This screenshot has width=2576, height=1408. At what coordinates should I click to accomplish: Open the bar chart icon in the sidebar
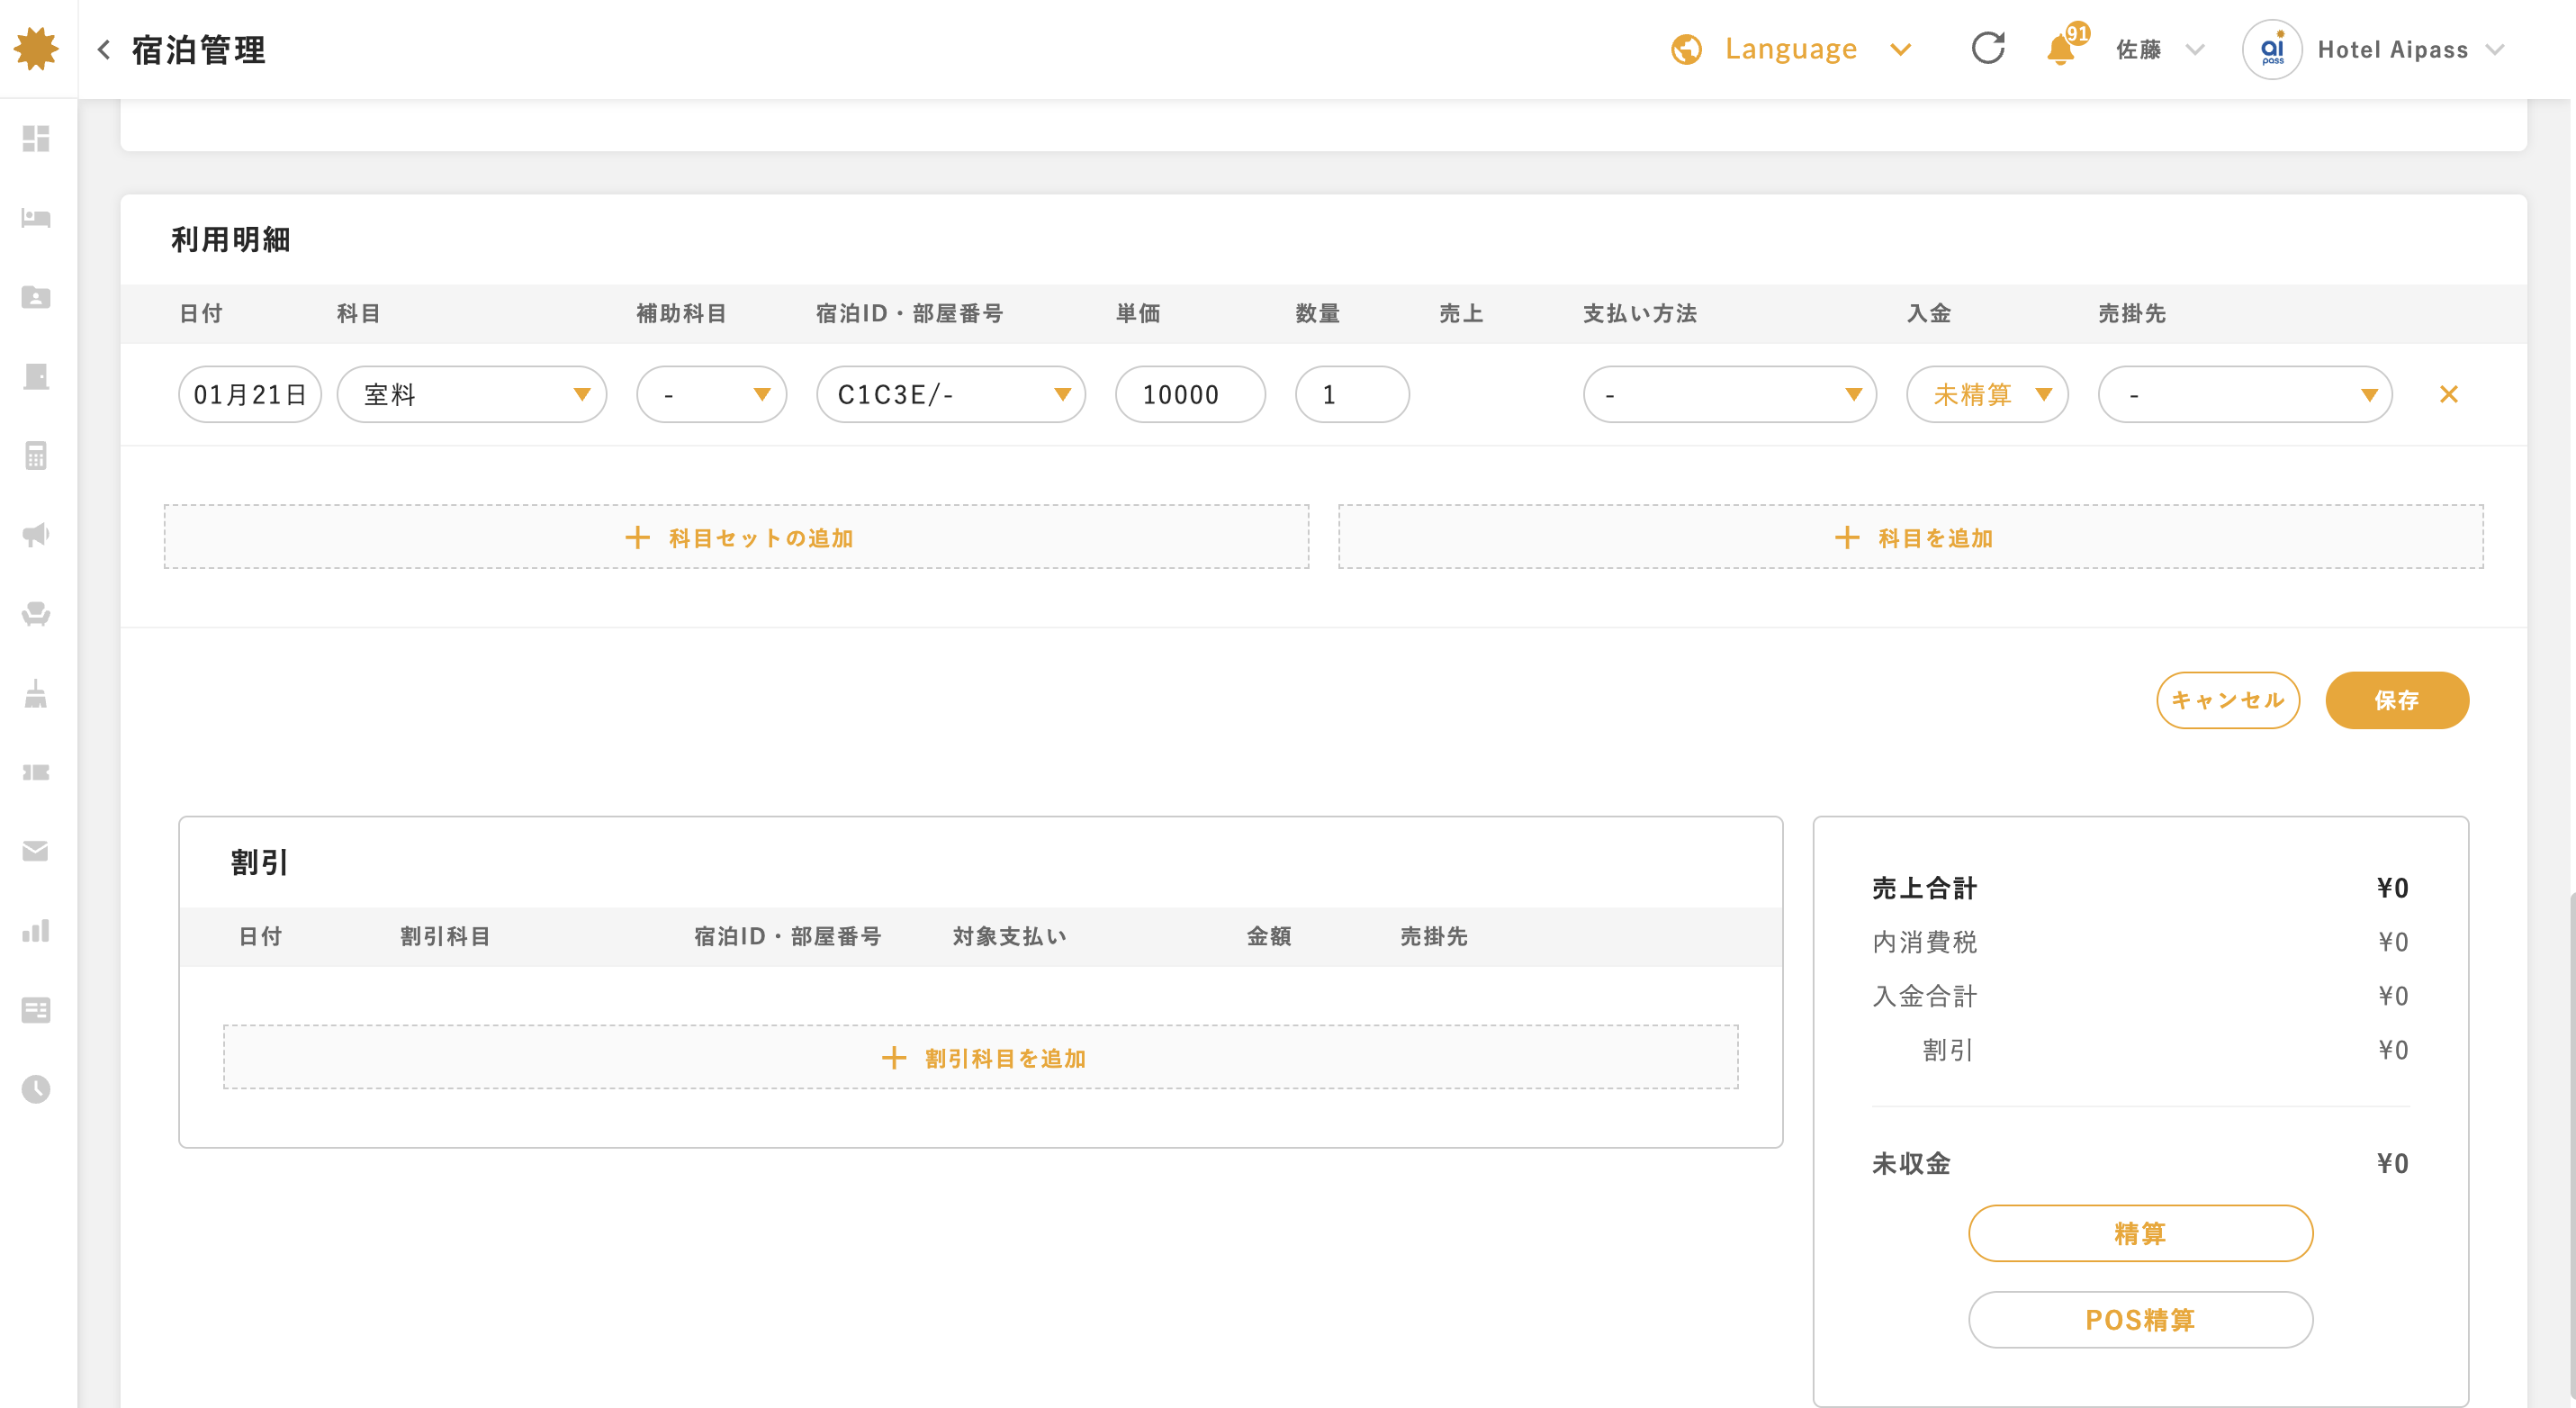[x=36, y=931]
